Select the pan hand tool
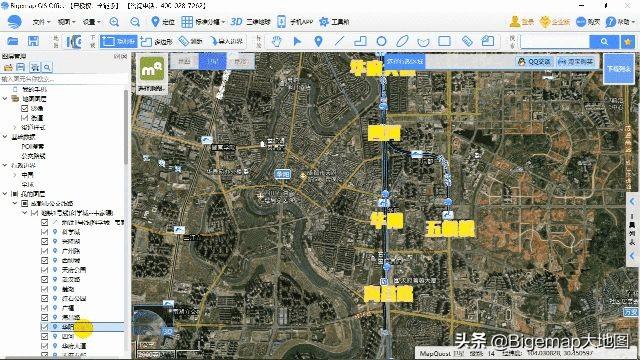The image size is (640, 360). tap(277, 41)
